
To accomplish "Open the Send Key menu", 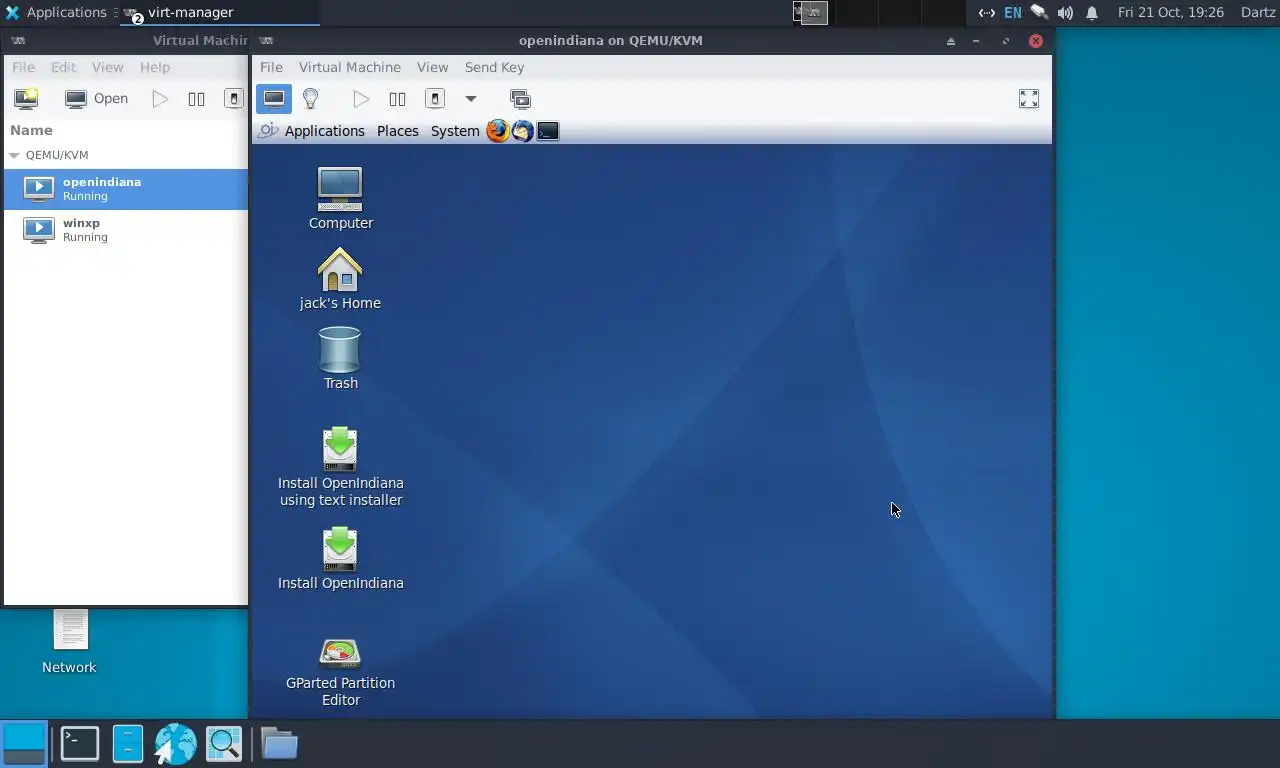I will (x=494, y=67).
